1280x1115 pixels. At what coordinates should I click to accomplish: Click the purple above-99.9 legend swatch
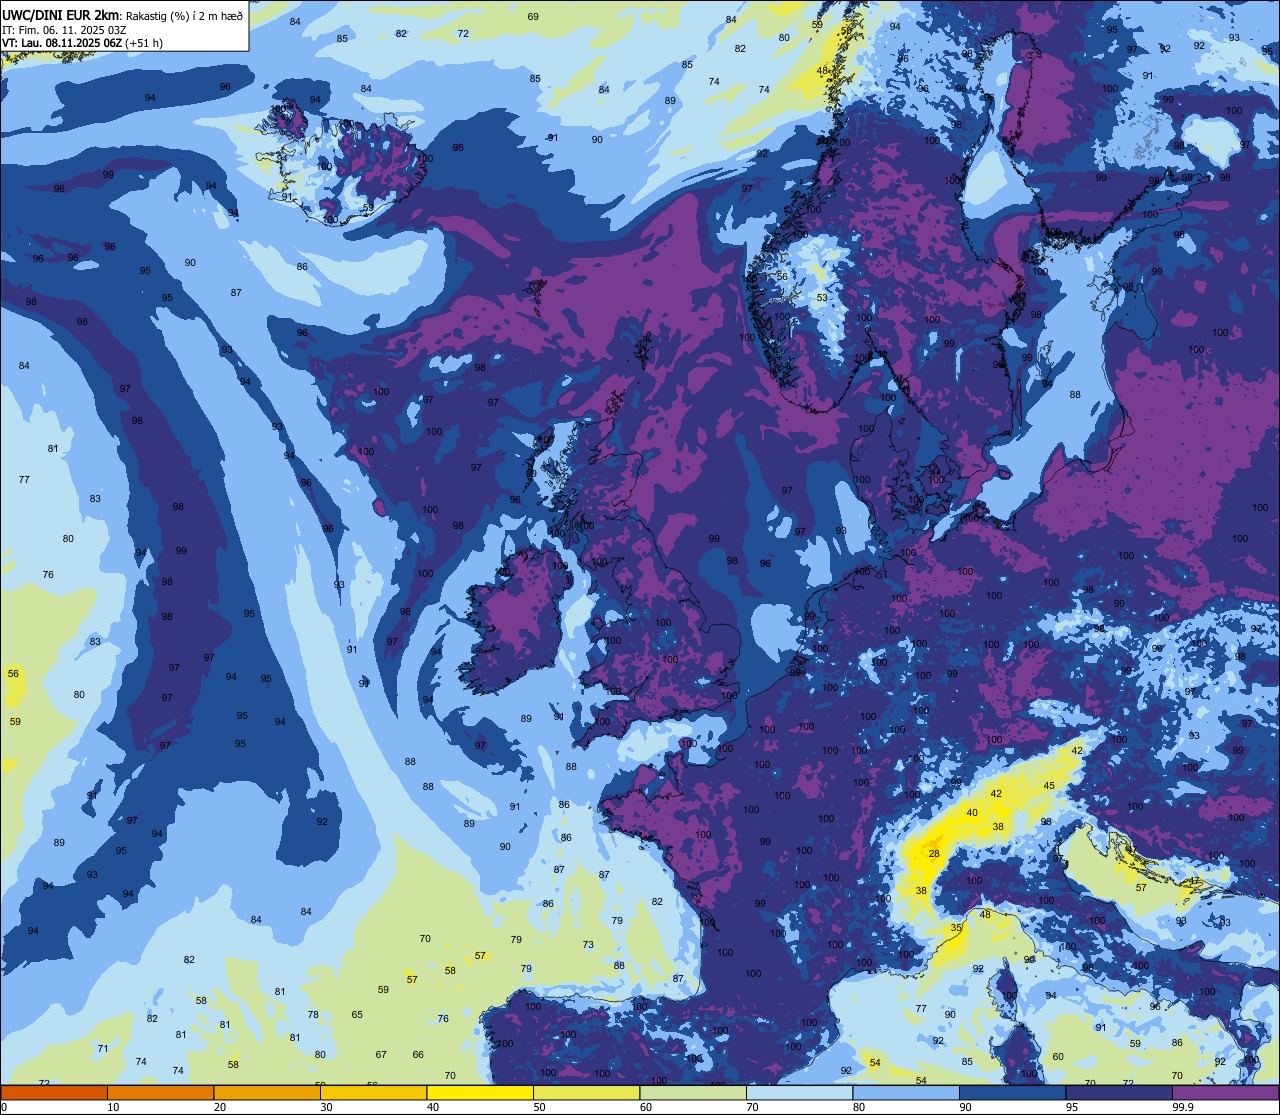coord(1225,1092)
